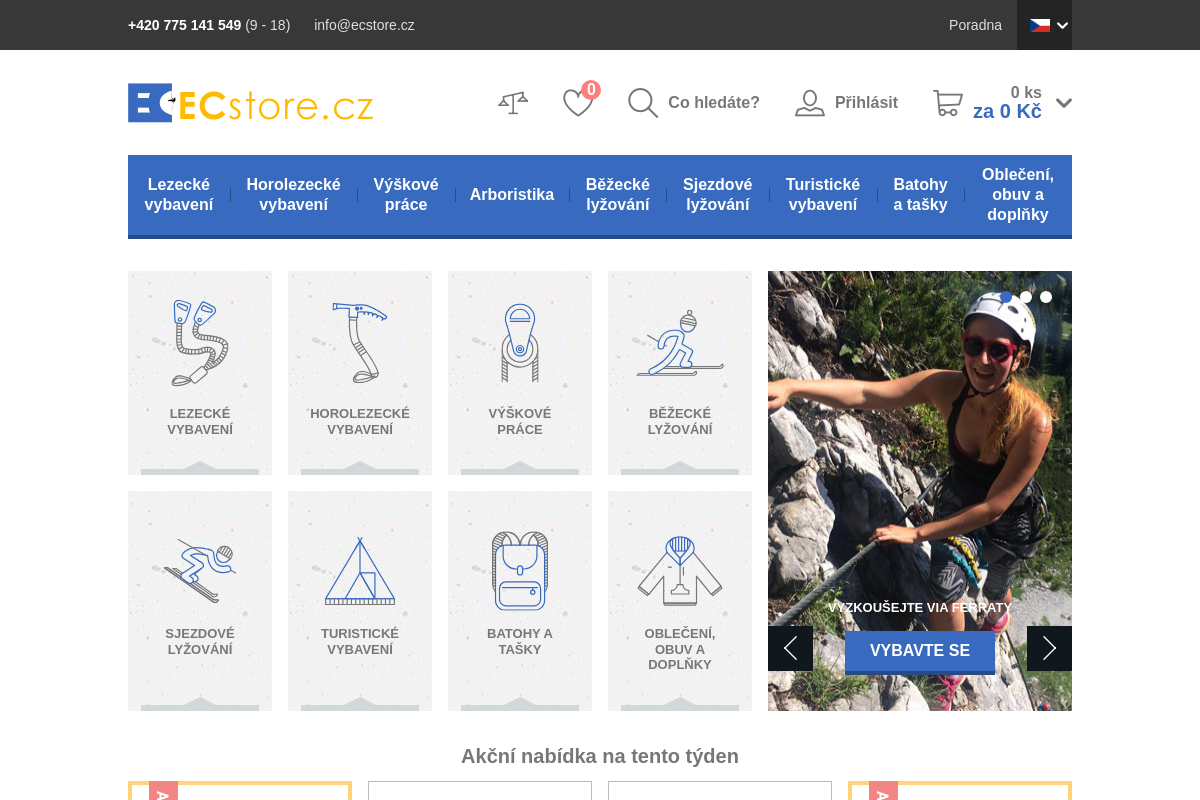Select the first carousel slide dot
This screenshot has height=800, width=1200.
[1006, 297]
